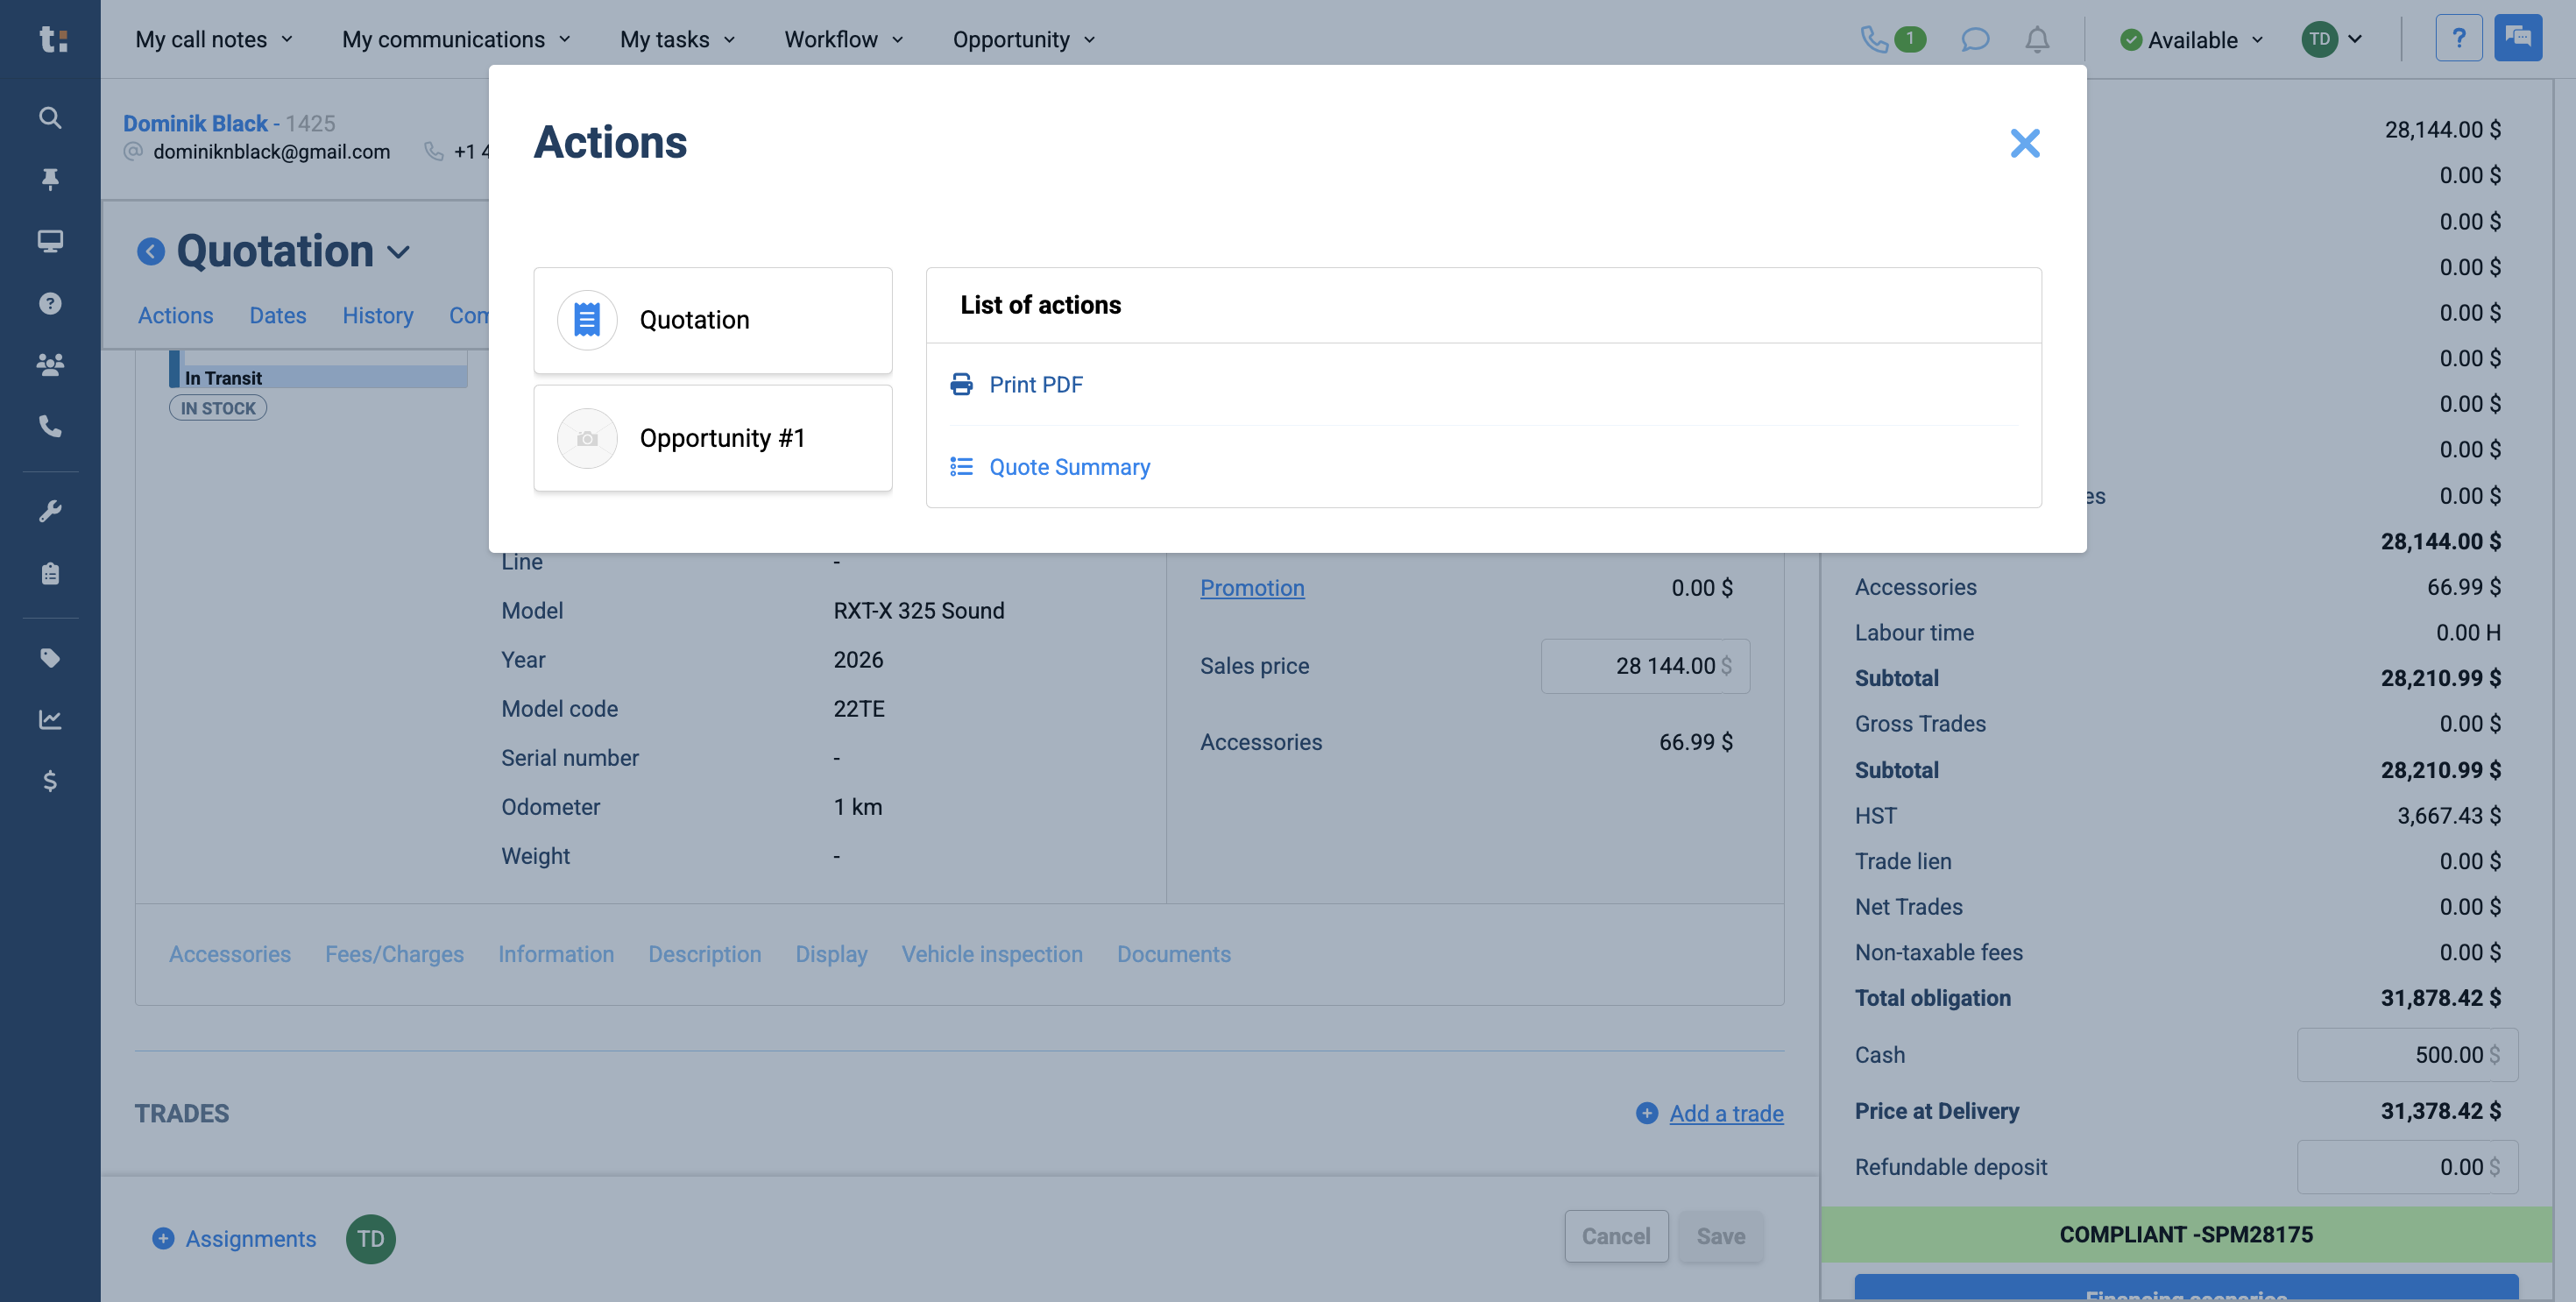
Task: Close the Actions dialog
Action: (x=2024, y=143)
